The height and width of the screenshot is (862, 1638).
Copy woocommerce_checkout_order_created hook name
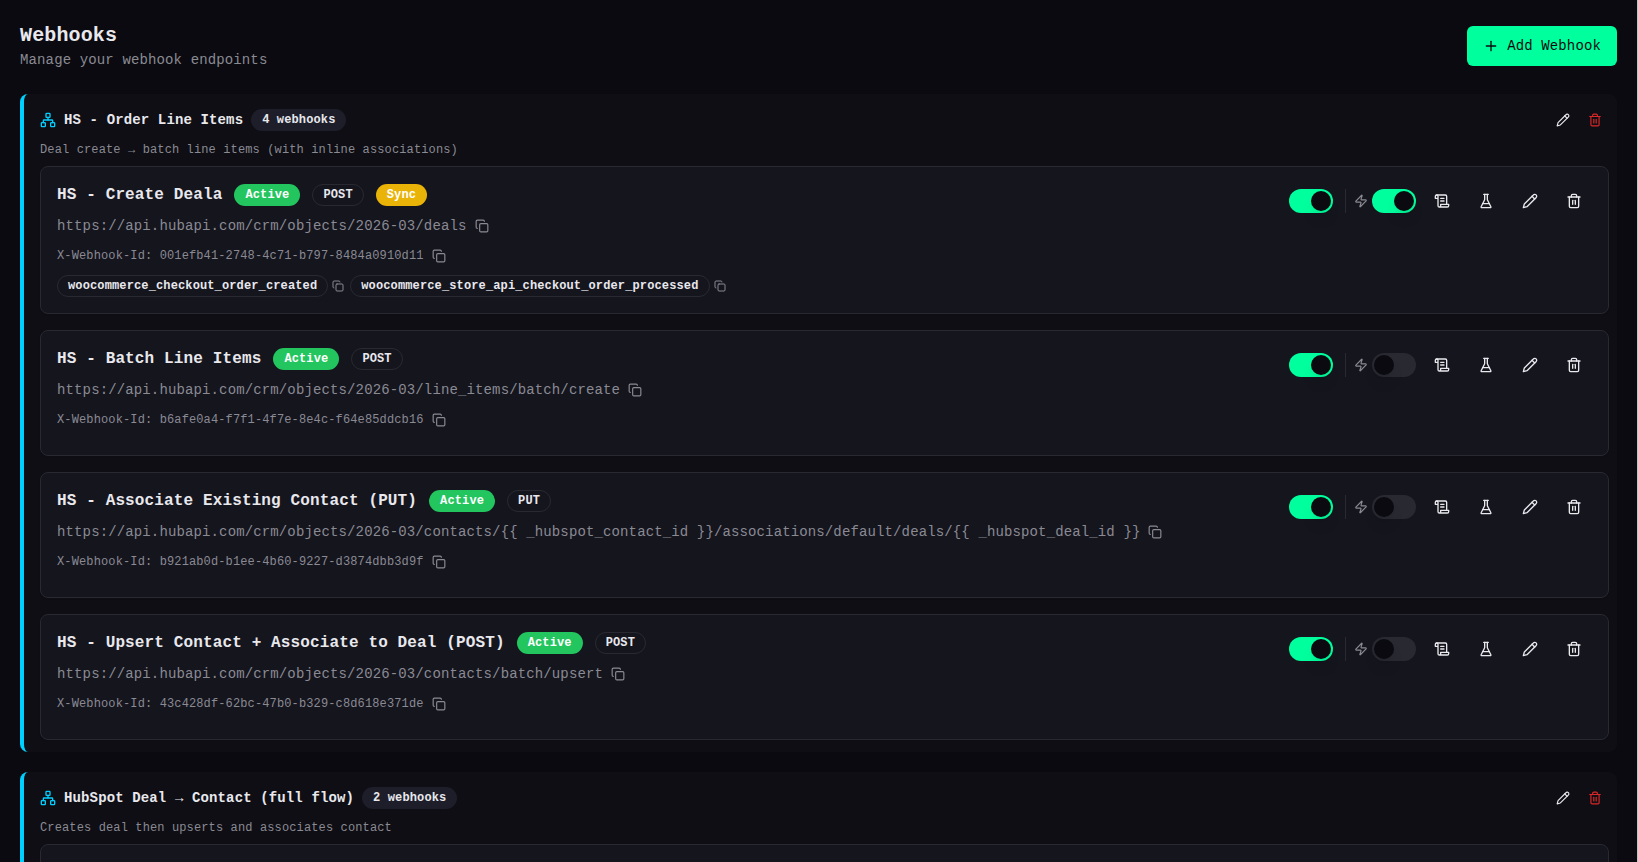click(338, 286)
